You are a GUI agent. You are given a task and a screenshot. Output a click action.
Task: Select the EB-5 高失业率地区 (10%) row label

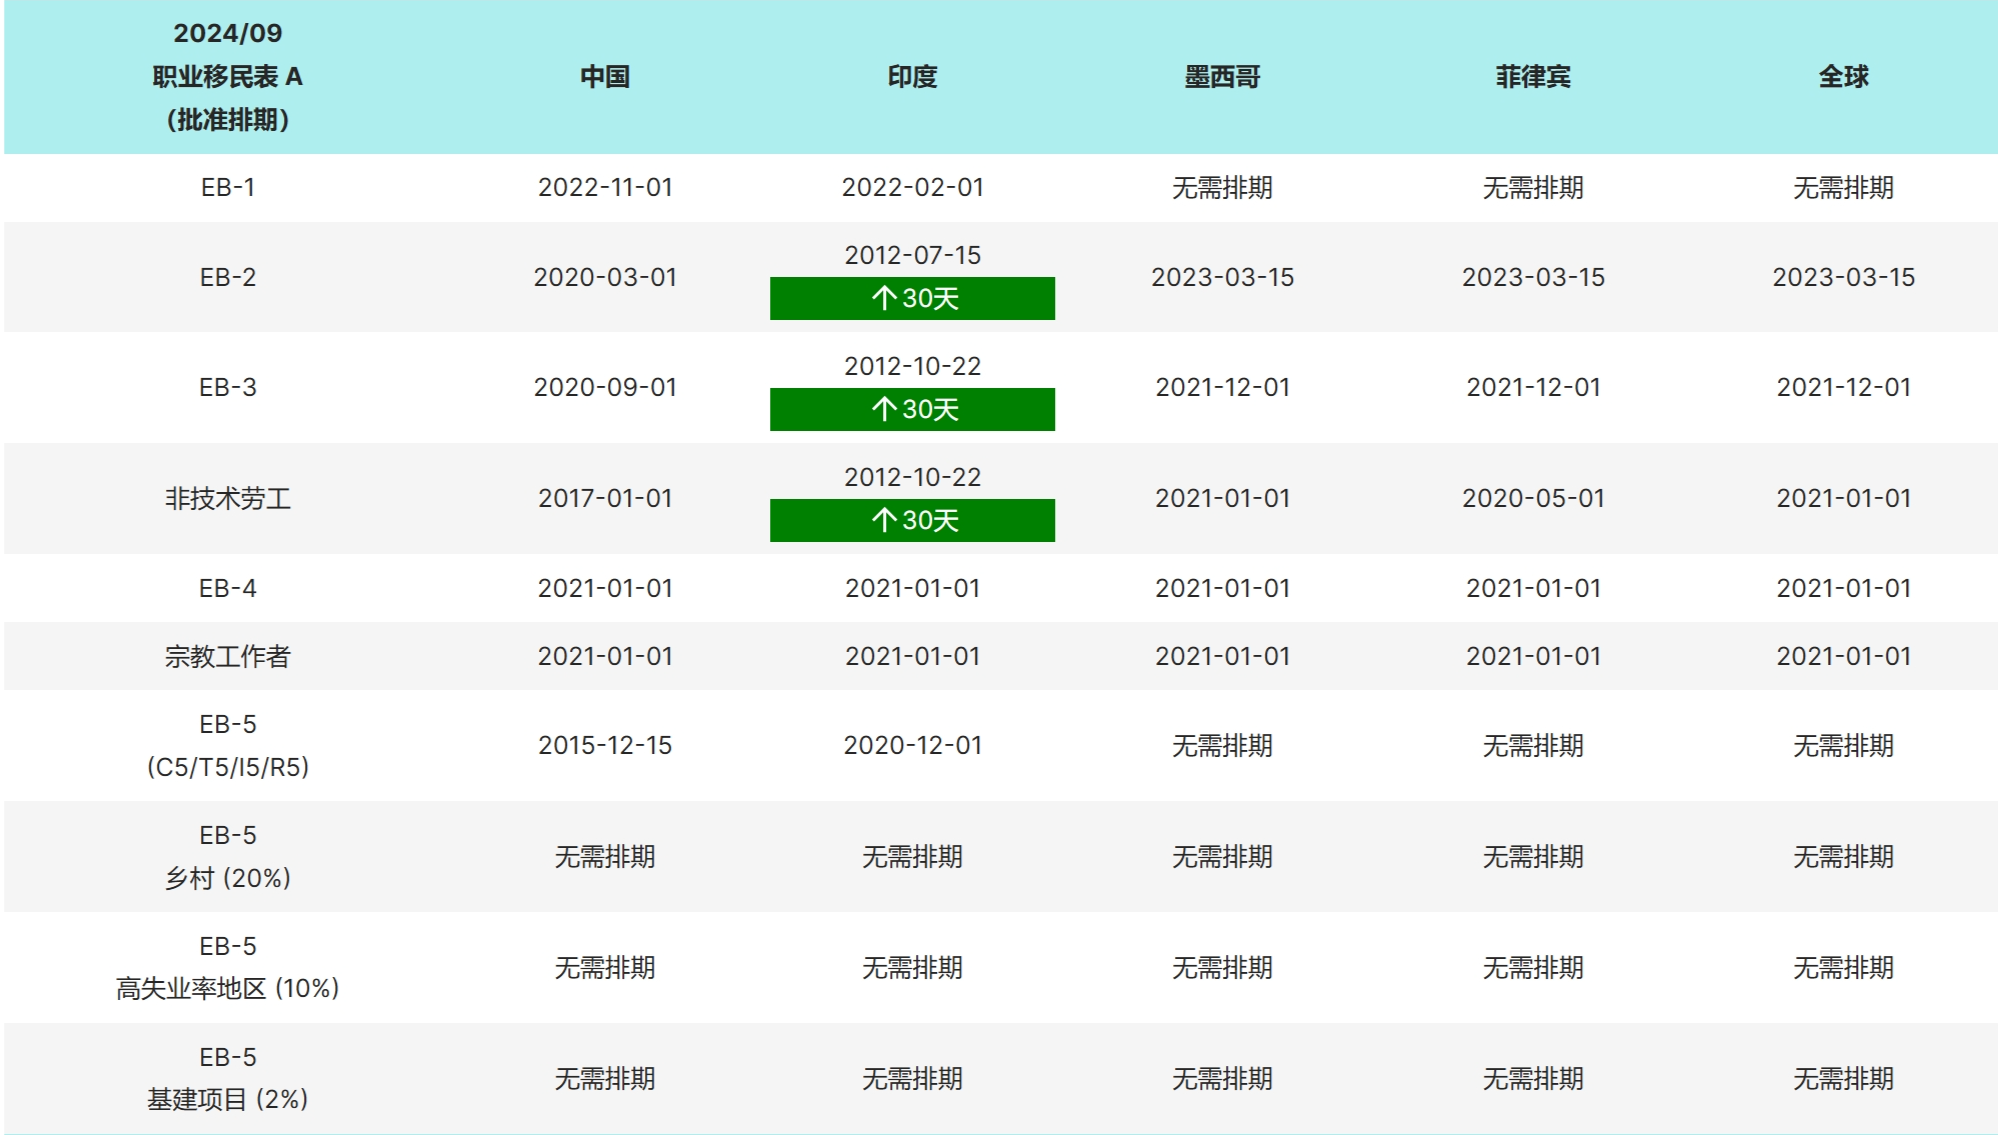pos(228,967)
